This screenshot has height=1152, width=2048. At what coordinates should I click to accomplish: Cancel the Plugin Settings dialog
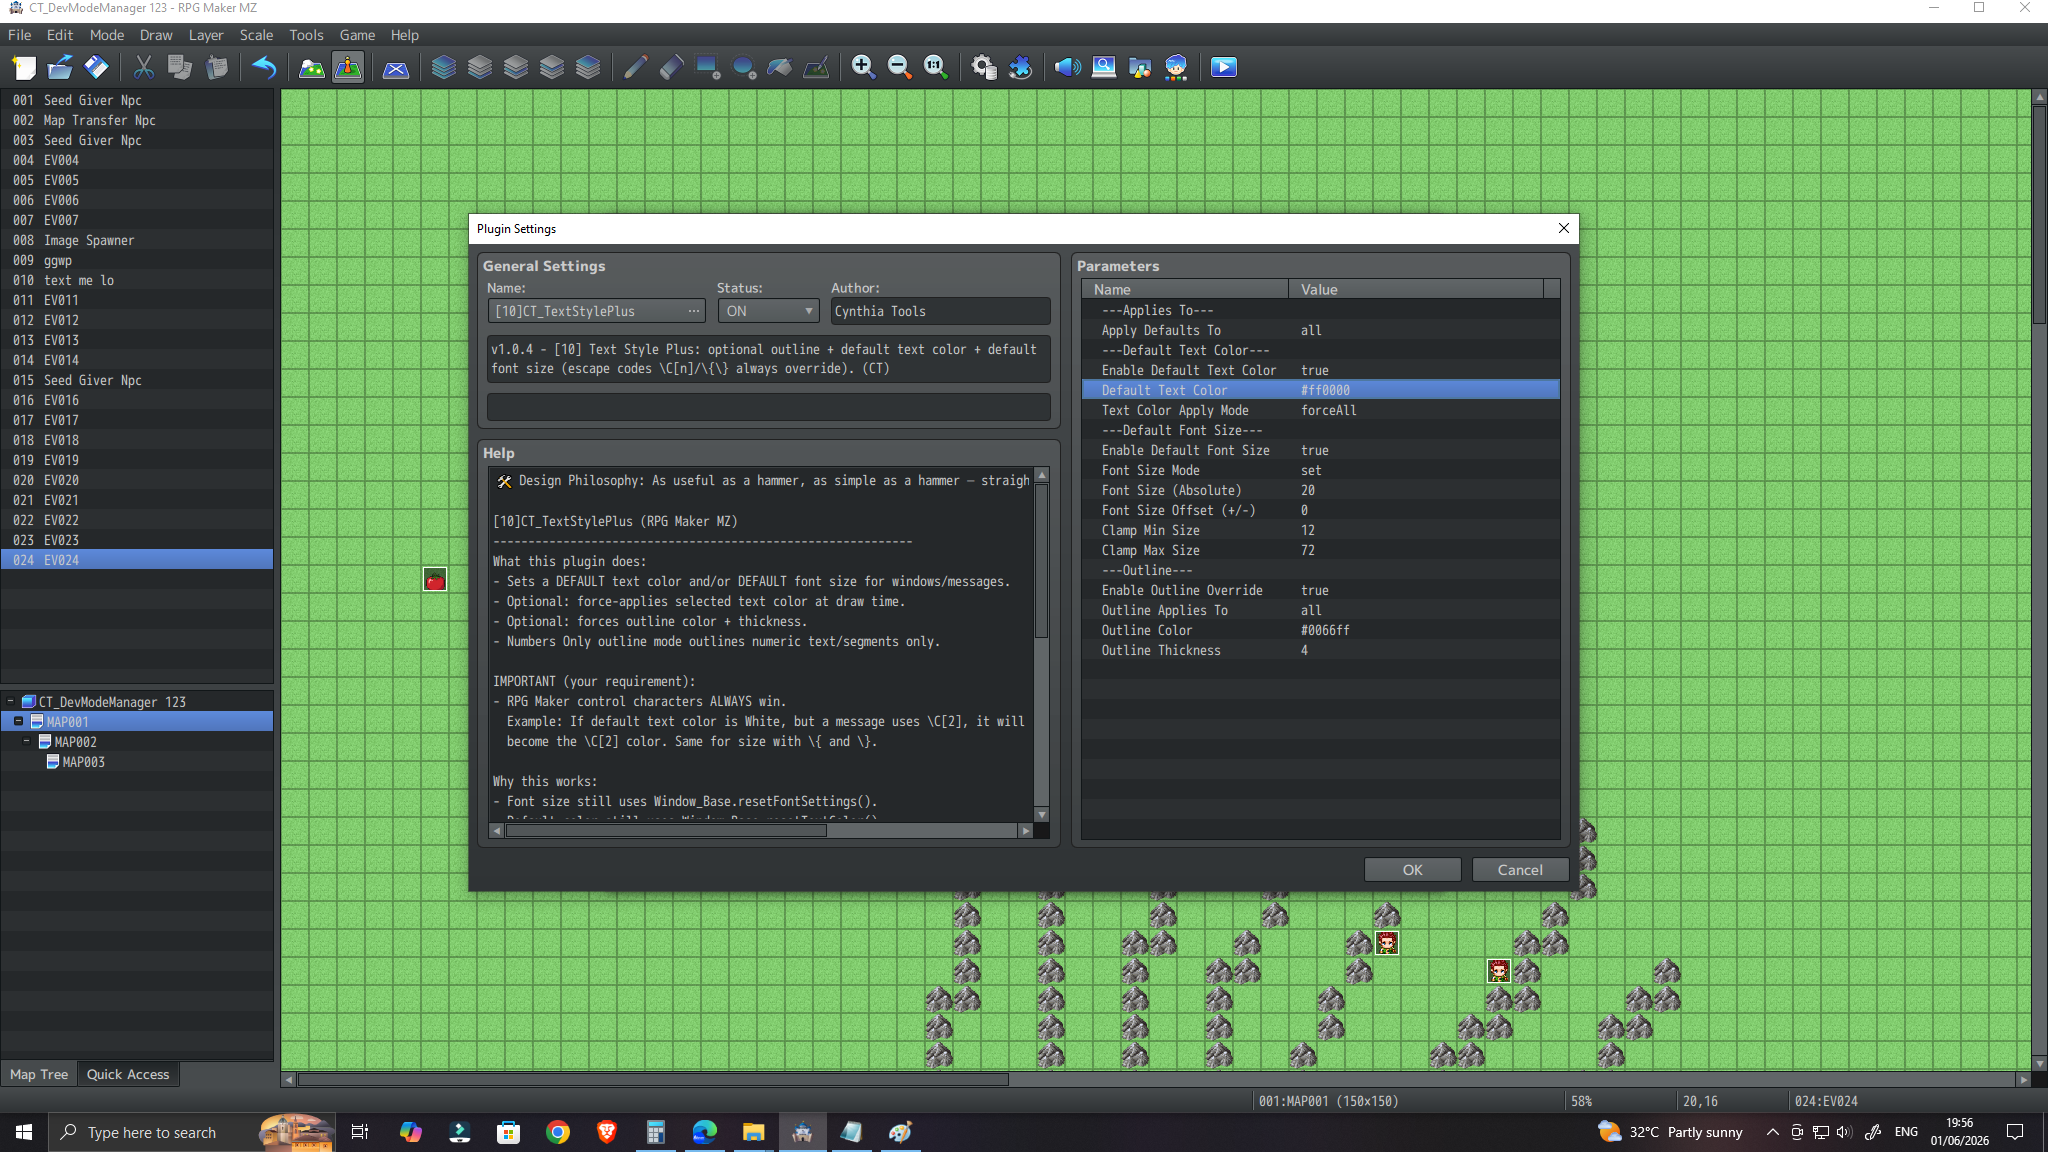(1520, 870)
